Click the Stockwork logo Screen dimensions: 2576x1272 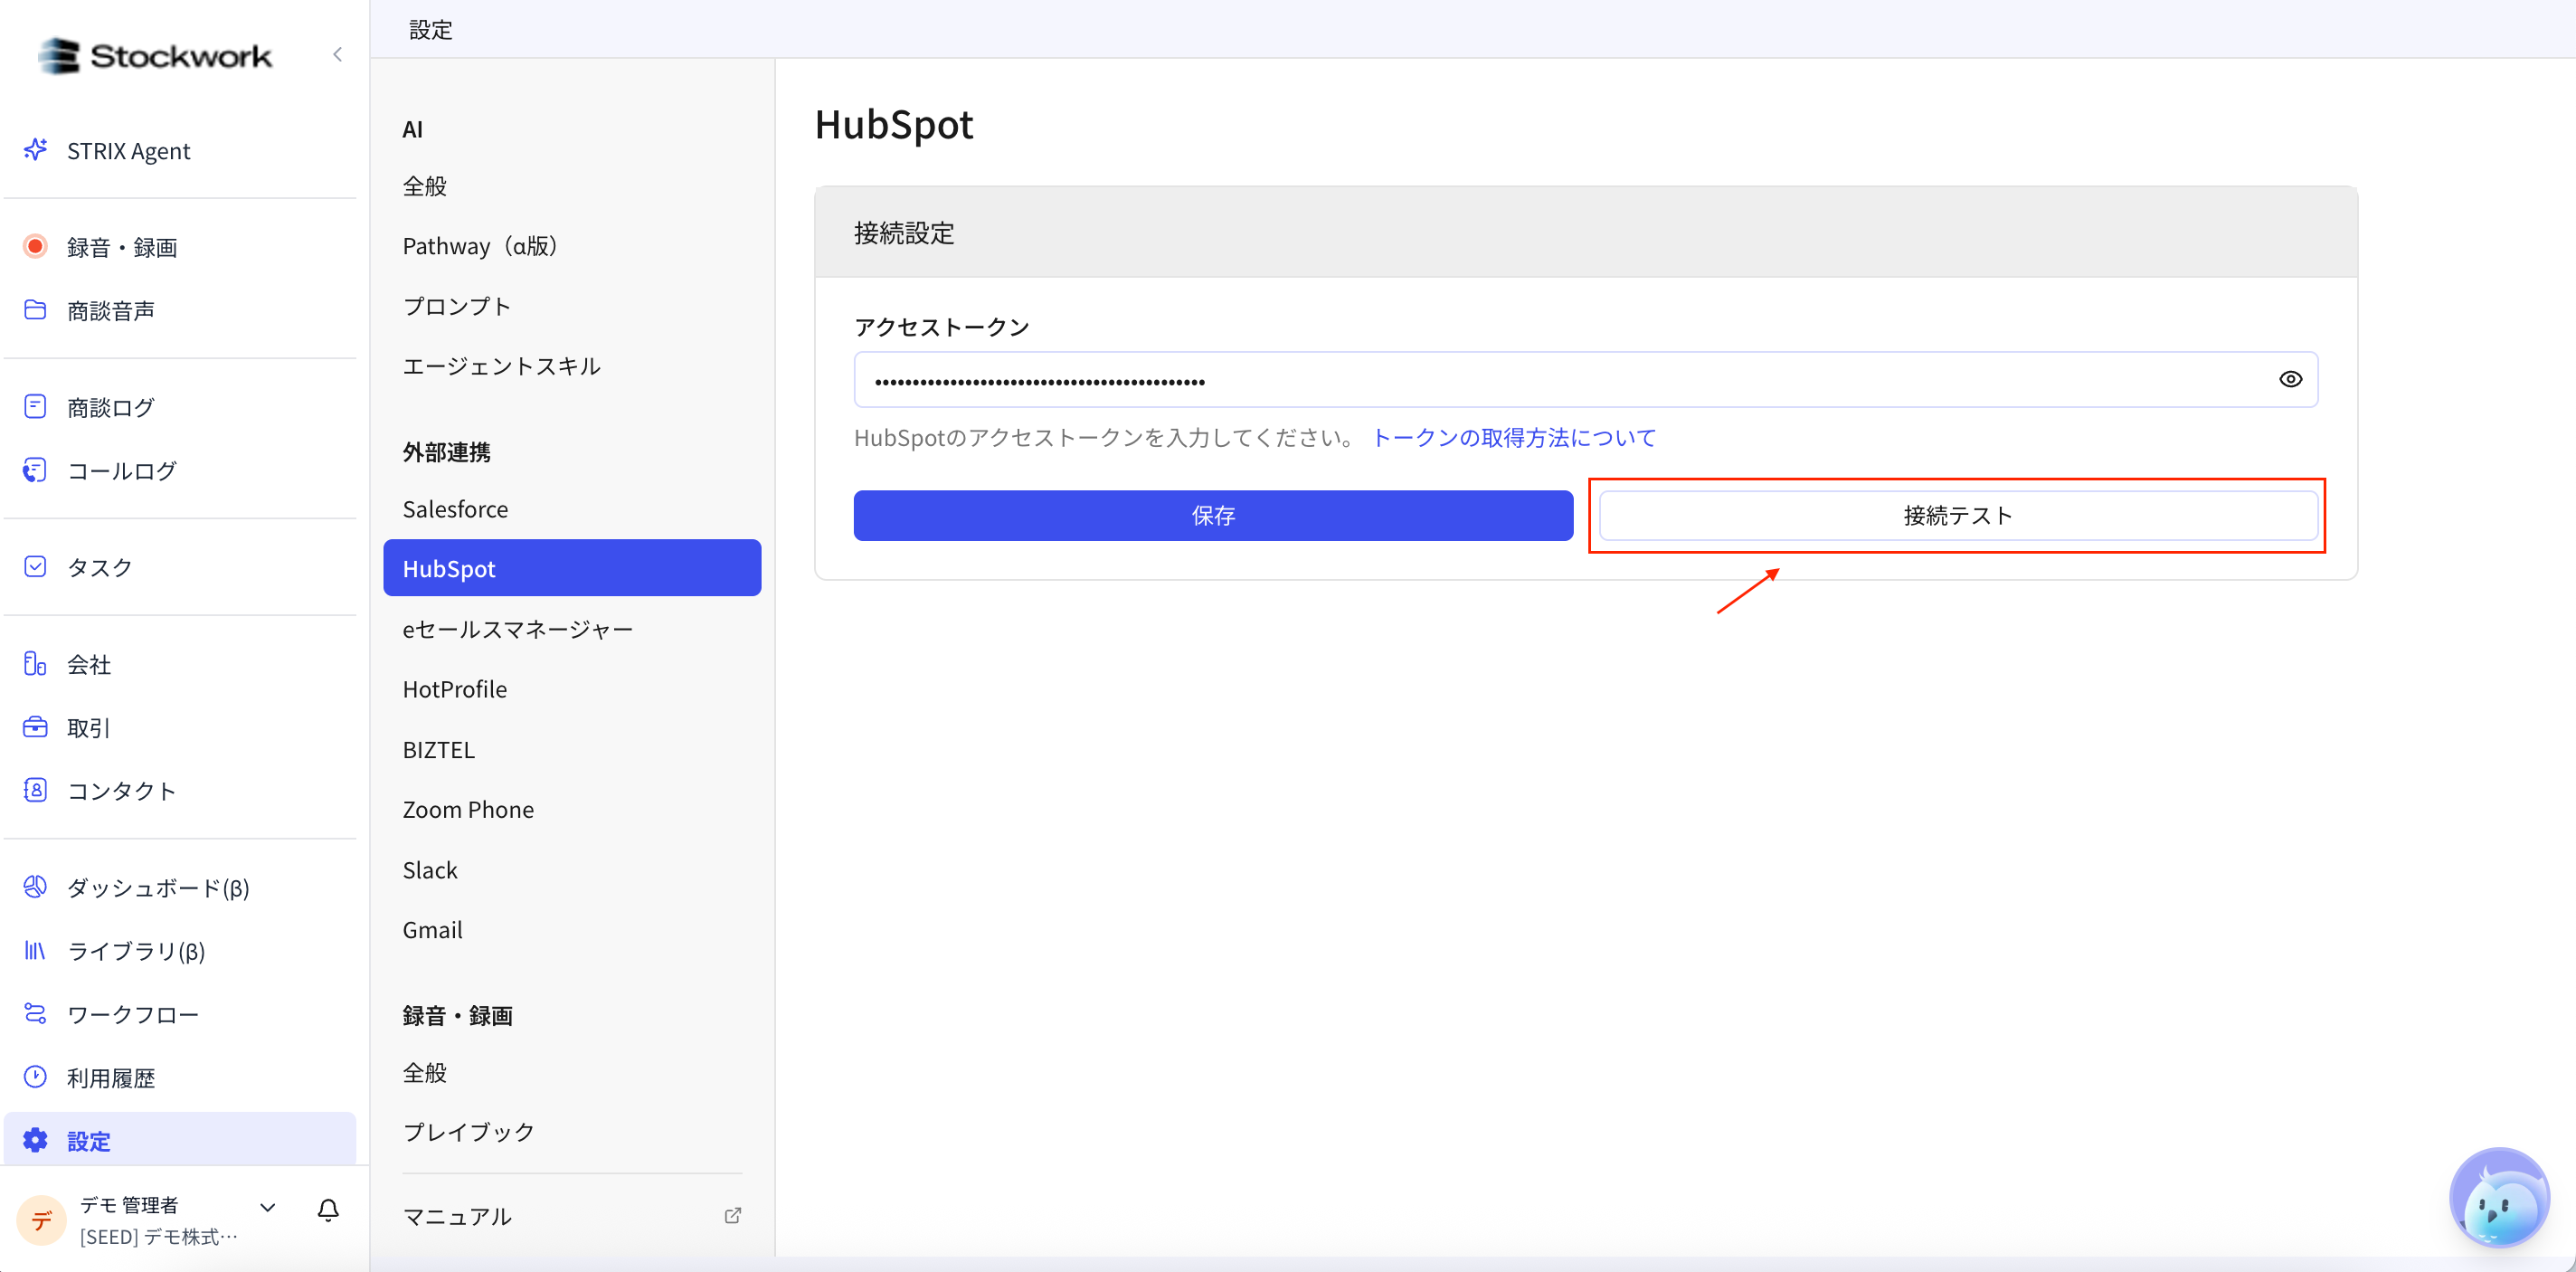pyautogui.click(x=155, y=56)
